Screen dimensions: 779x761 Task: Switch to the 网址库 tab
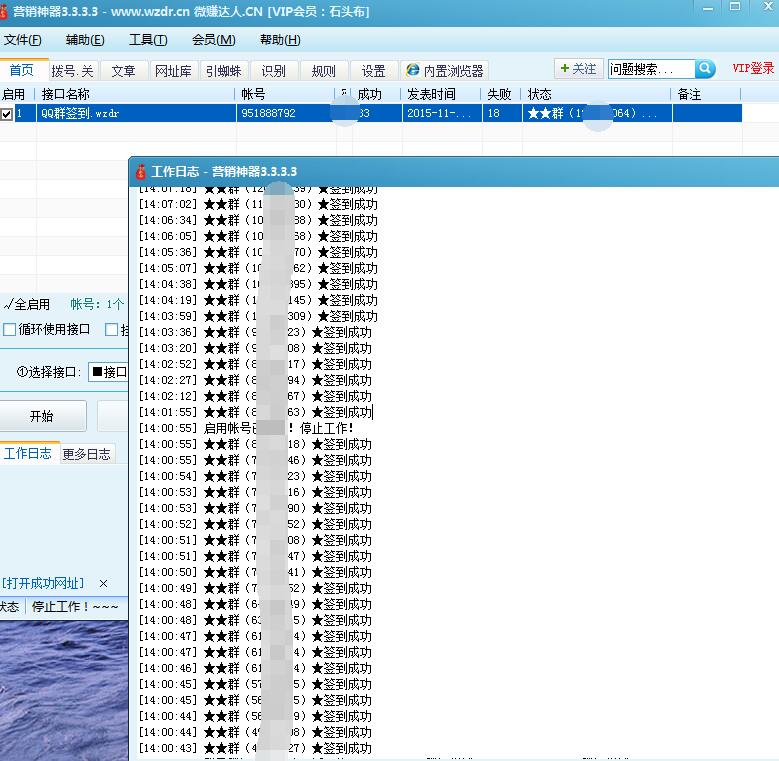coord(173,71)
